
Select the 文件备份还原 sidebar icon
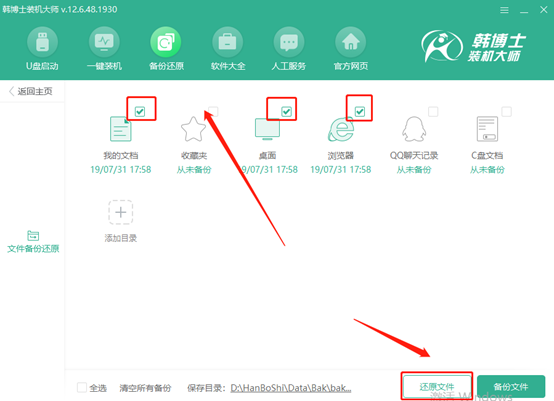(x=33, y=236)
